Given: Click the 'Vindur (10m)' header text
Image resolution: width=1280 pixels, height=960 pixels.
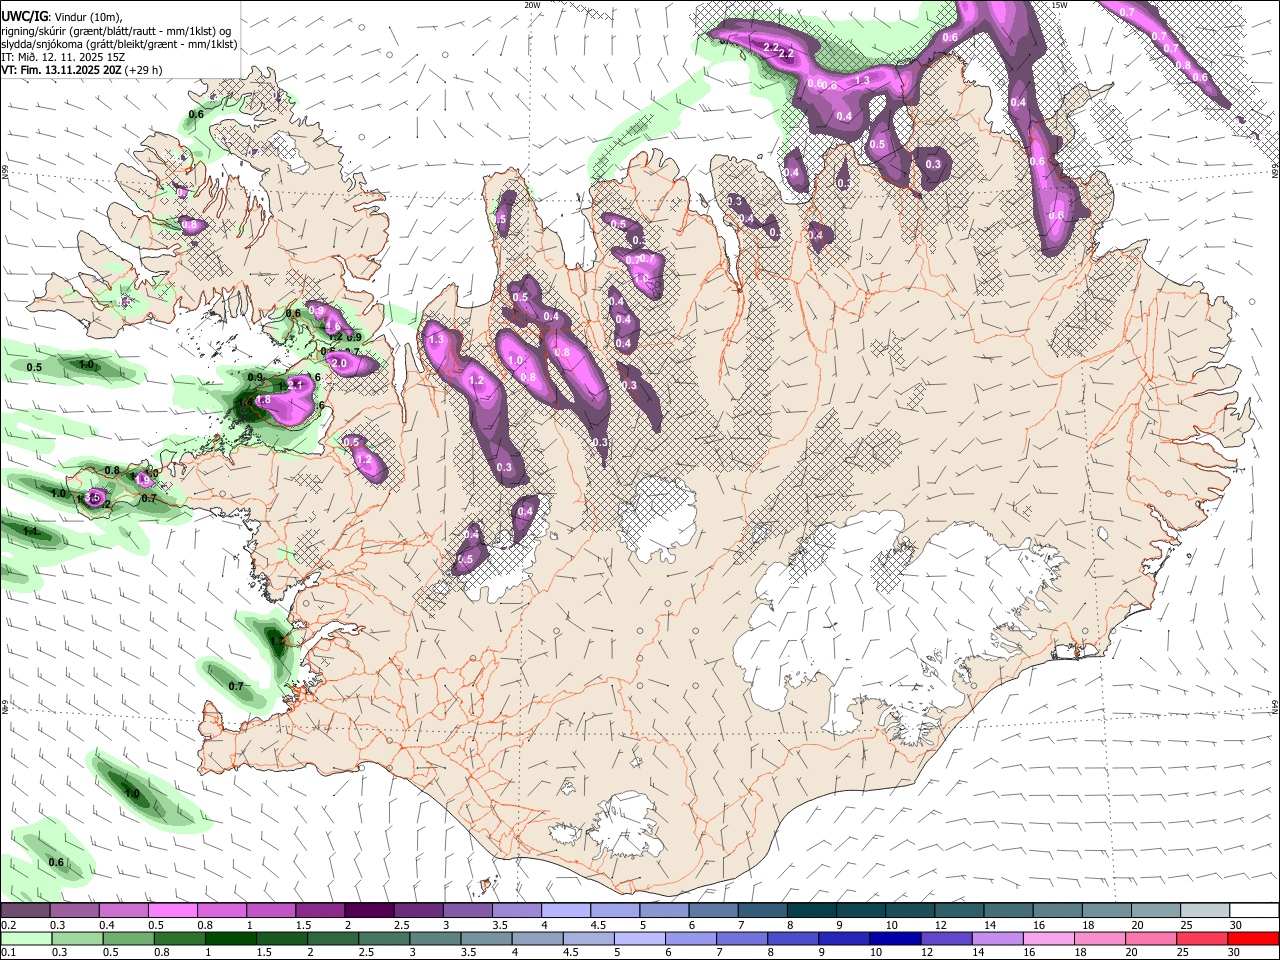Looking at the screenshot, I should point(87,18).
